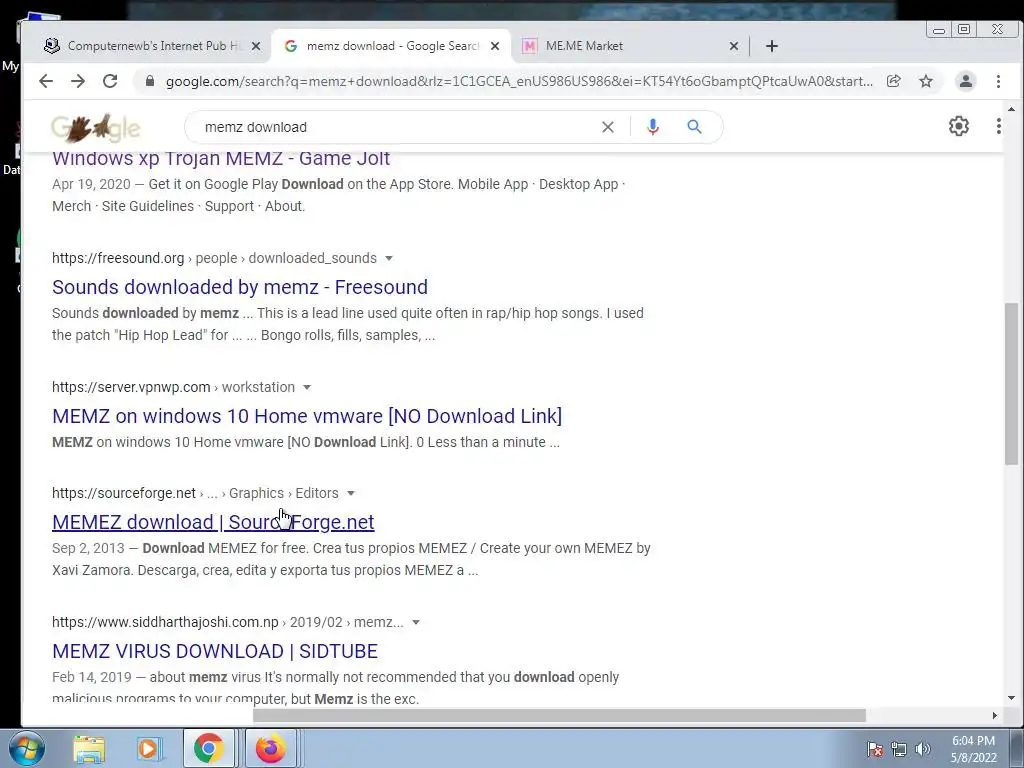Open MEMEZ download SourceForge.net result

tap(213, 522)
